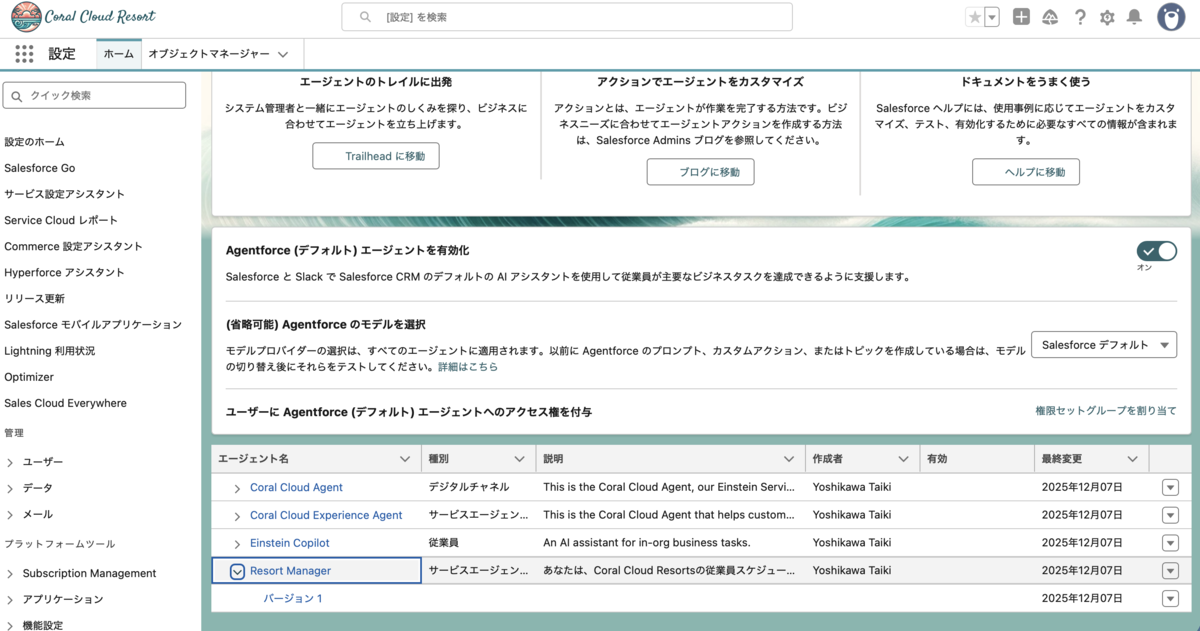
Task: Open Salesforce Go in sidebar
Action: click(40, 168)
